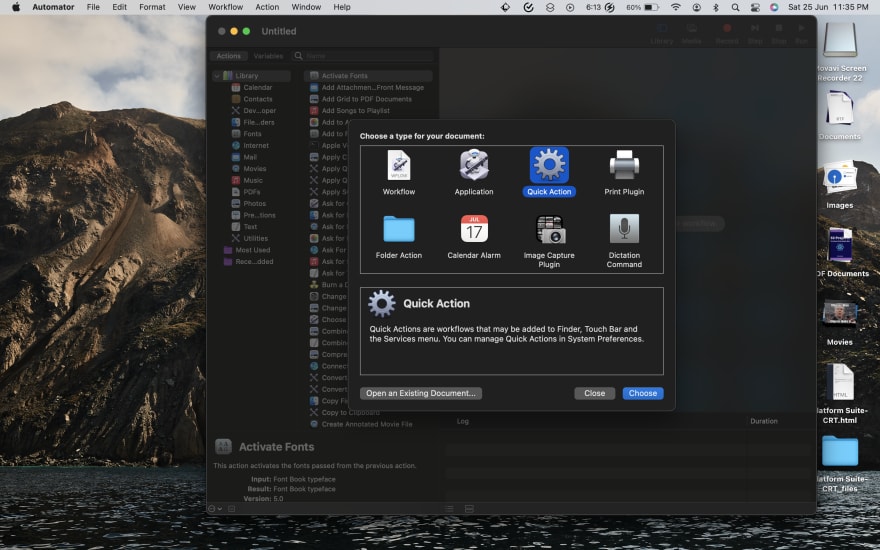Open the File menu

pyautogui.click(x=93, y=7)
